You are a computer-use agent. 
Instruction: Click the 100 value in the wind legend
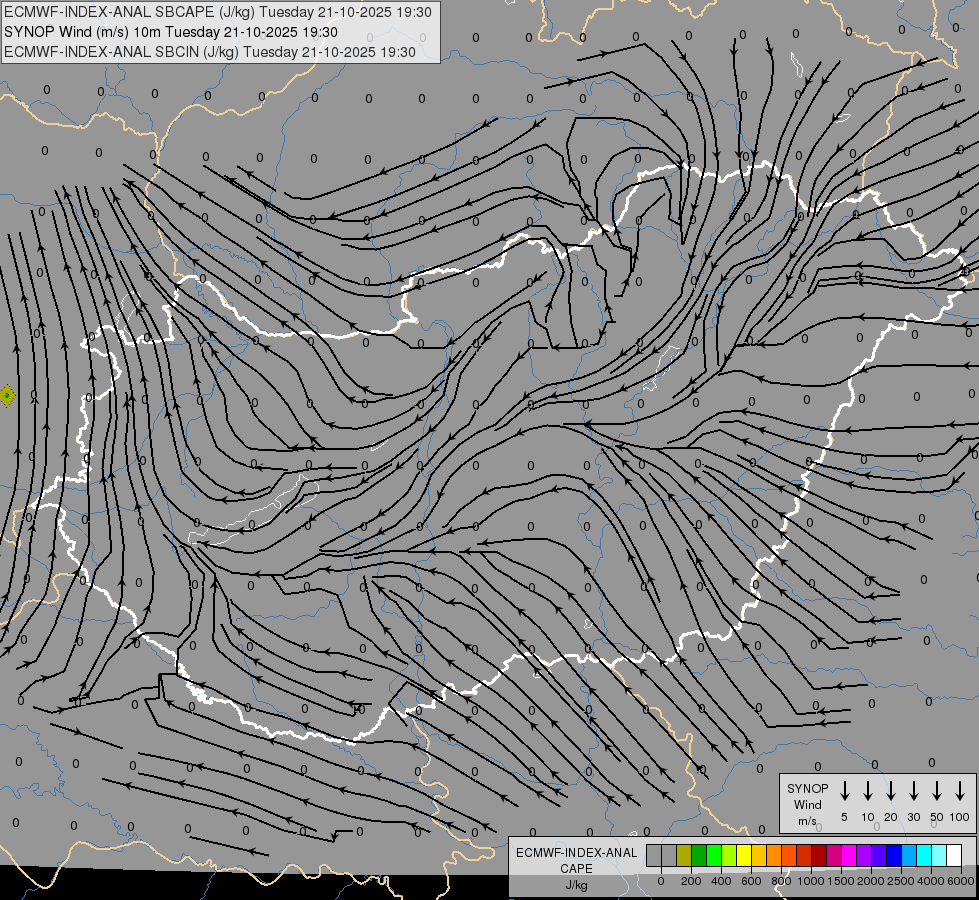click(x=960, y=817)
